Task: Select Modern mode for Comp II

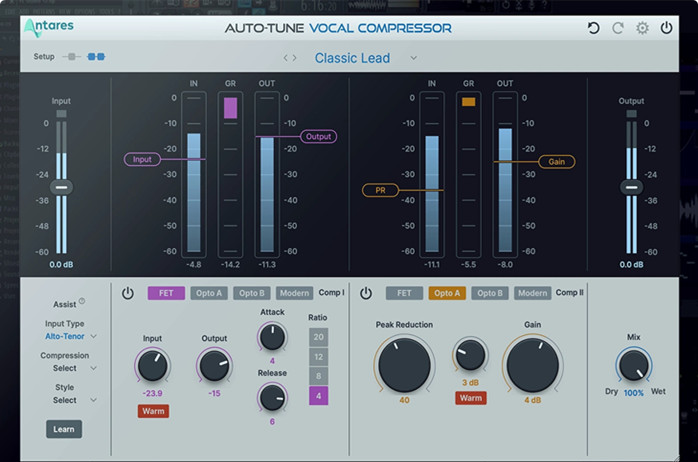Action: (x=532, y=293)
